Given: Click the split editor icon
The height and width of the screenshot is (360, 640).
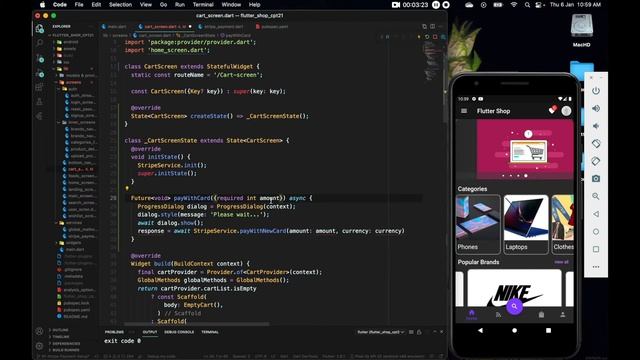Looking at the screenshot, I should point(432,27).
